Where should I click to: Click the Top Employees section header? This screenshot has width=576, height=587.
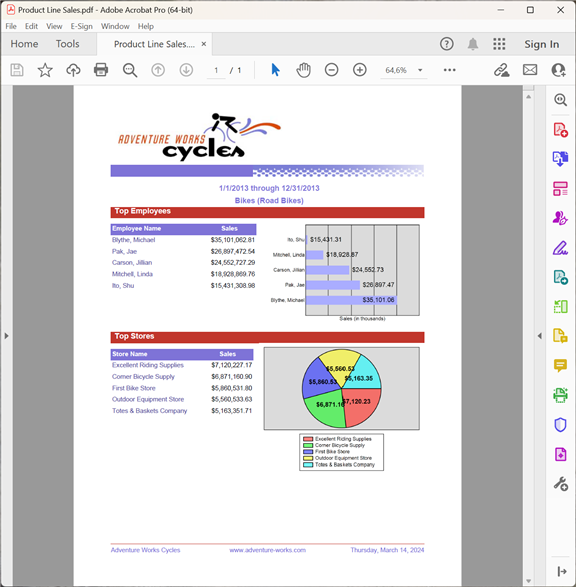(x=267, y=212)
